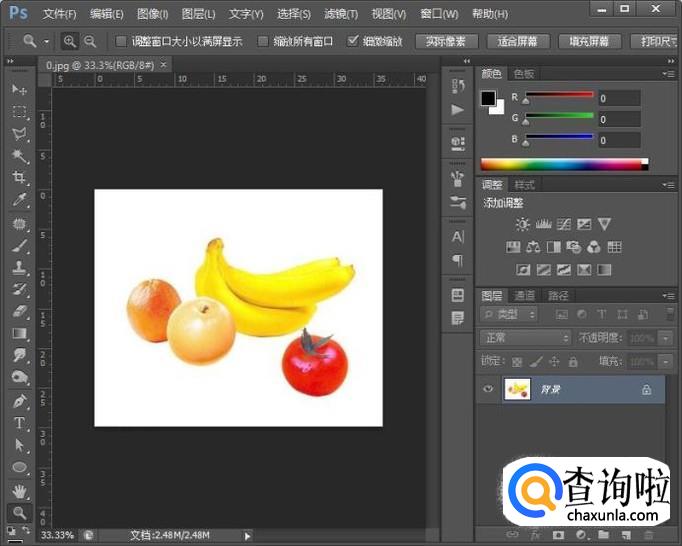The width and height of the screenshot is (682, 546).
Task: Uncheck the 细微缩放 checkbox
Action: tap(353, 42)
